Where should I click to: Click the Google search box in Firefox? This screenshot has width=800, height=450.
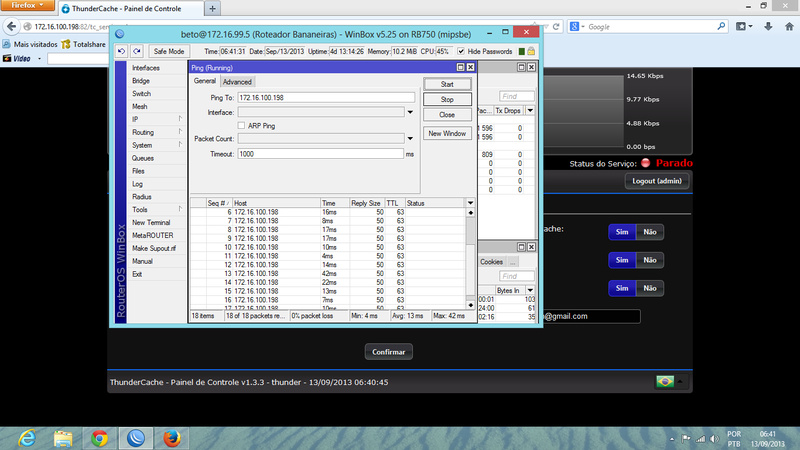pyautogui.click(x=651, y=27)
